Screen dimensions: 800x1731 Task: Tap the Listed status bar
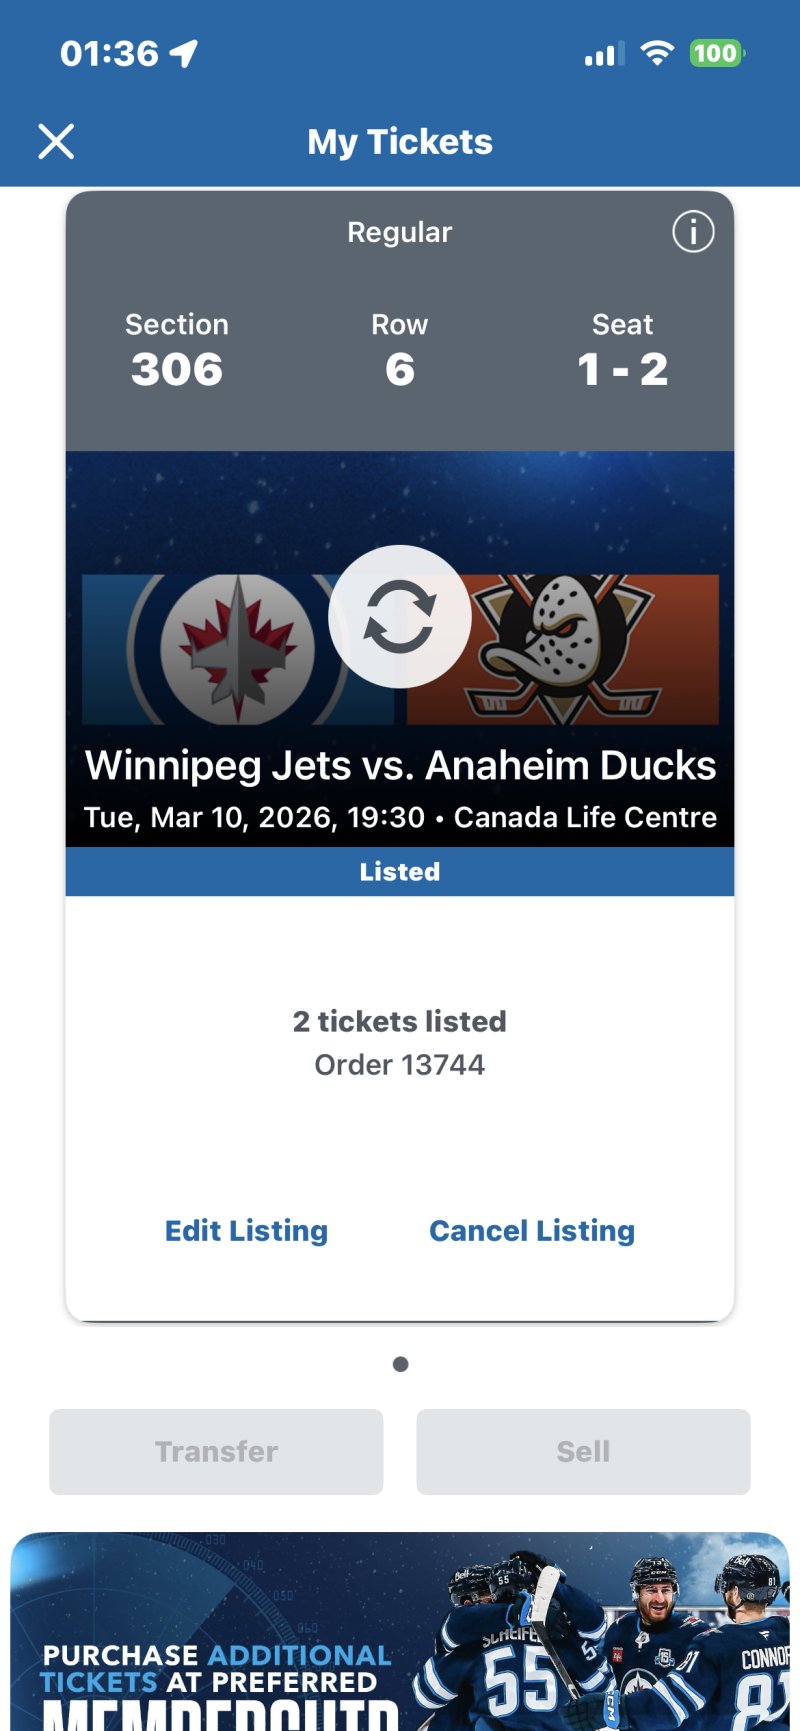[400, 872]
